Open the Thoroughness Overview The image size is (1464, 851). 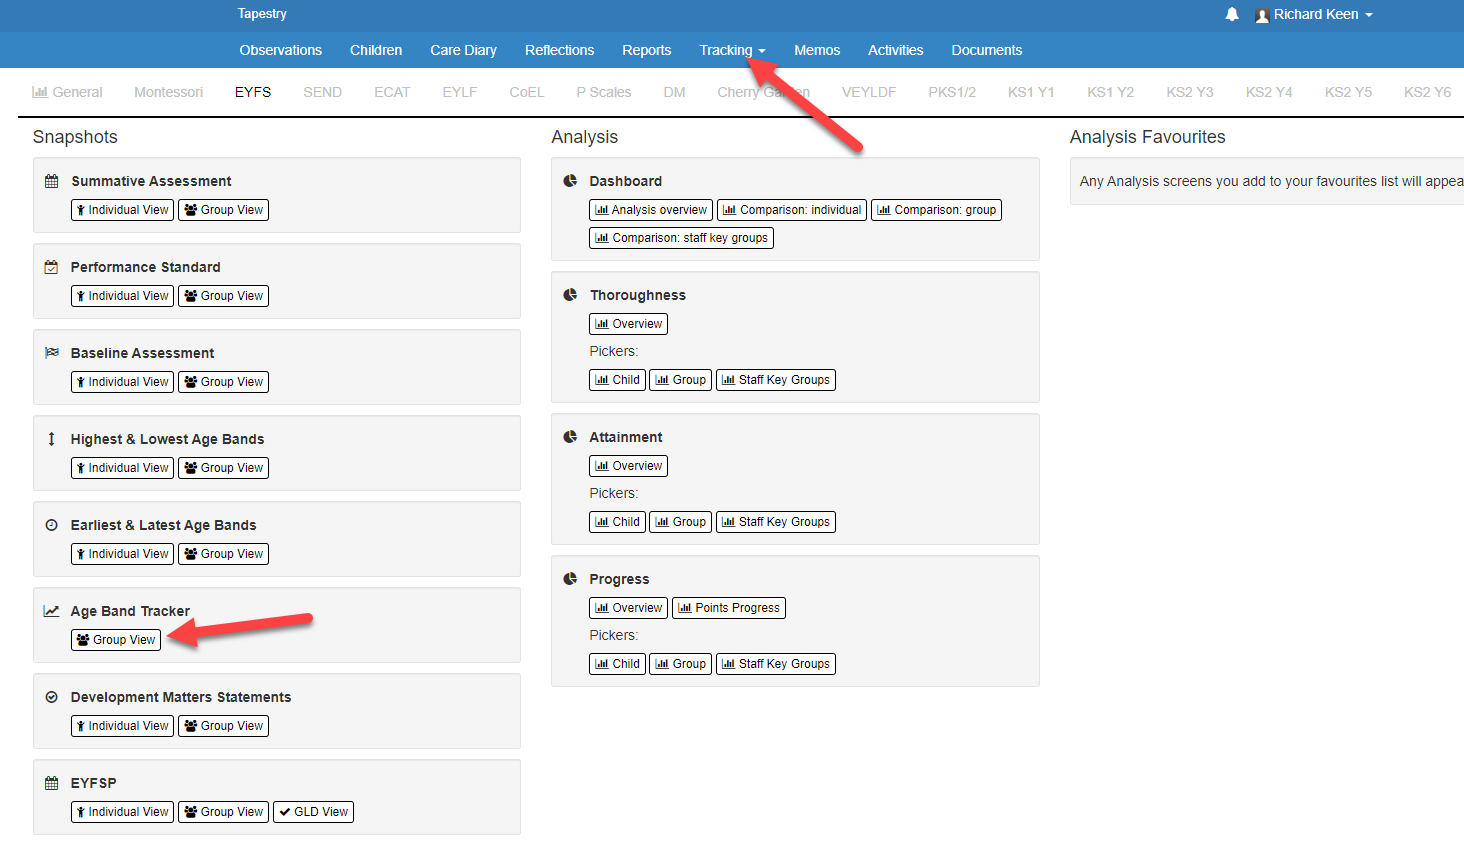(629, 324)
